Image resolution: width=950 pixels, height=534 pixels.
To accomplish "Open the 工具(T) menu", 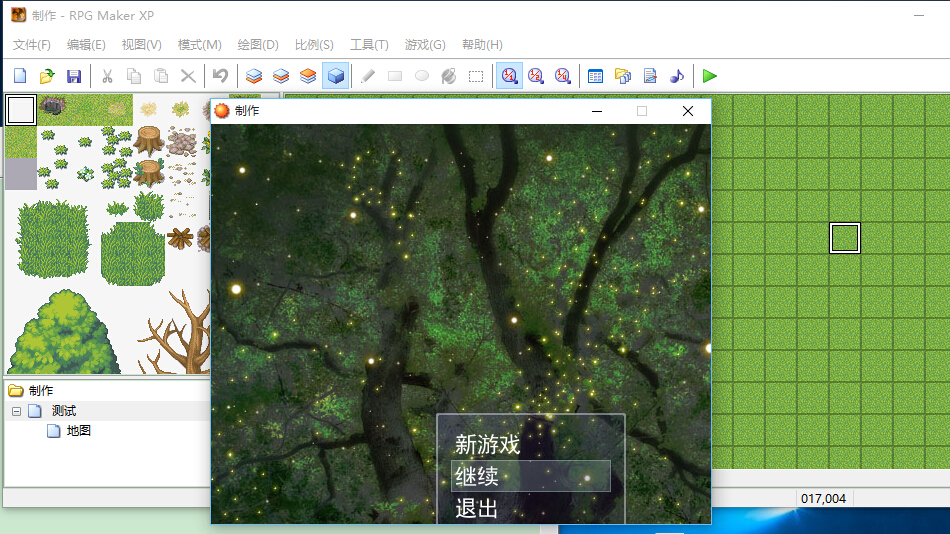I will click(369, 45).
